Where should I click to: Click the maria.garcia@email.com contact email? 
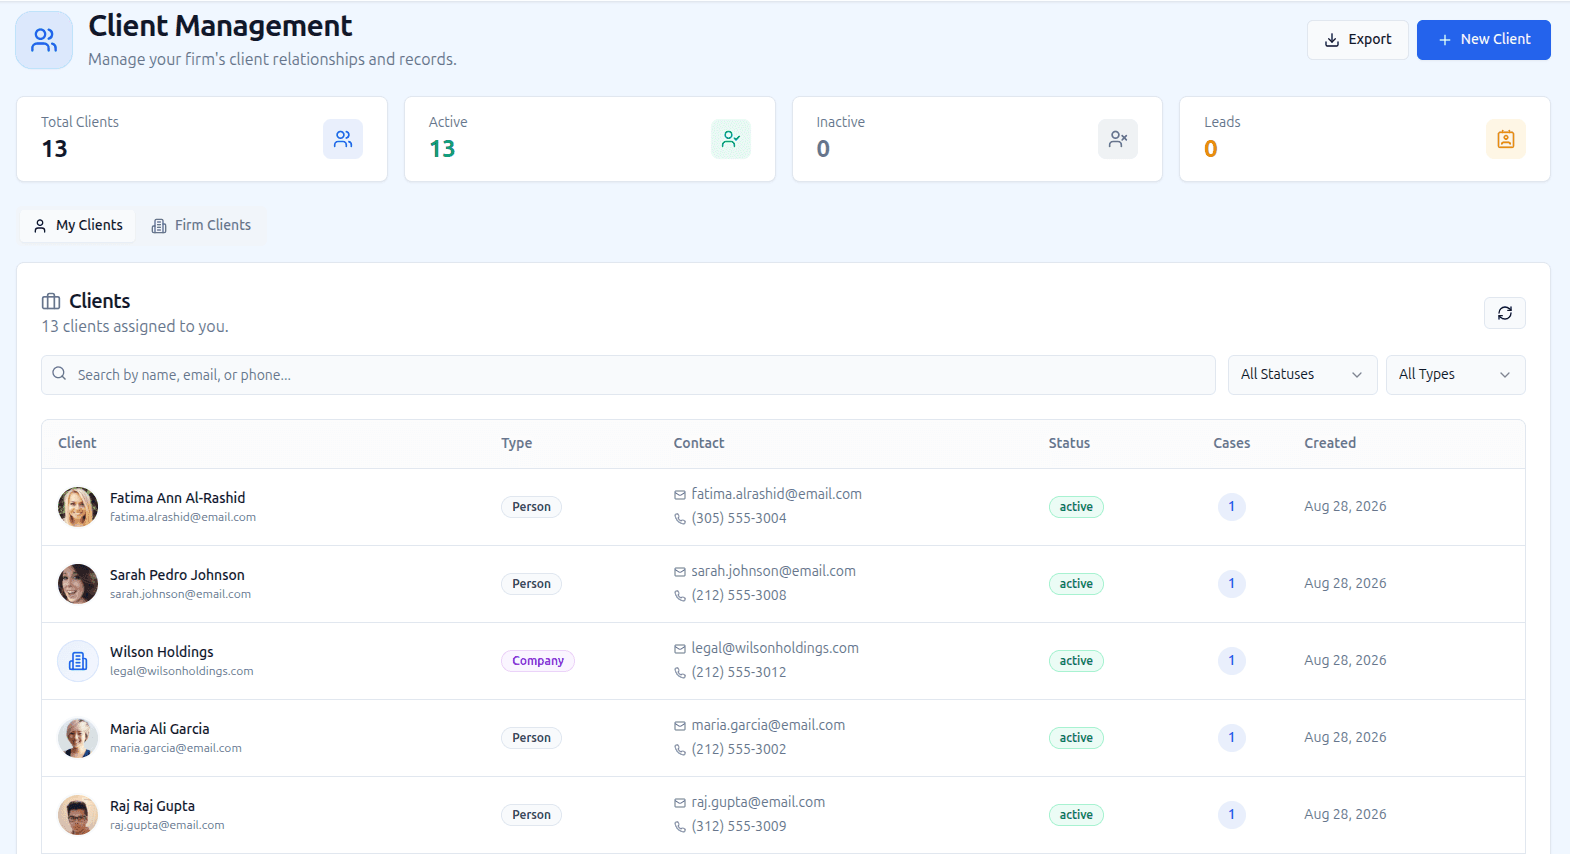[x=768, y=725]
